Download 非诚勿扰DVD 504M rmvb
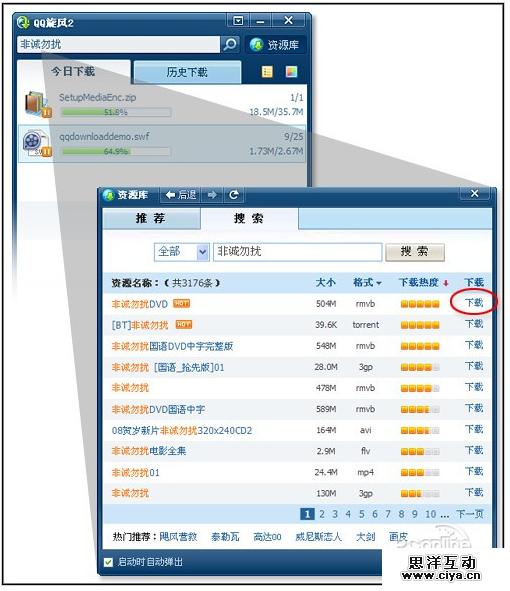This screenshot has width=510, height=591. click(474, 303)
